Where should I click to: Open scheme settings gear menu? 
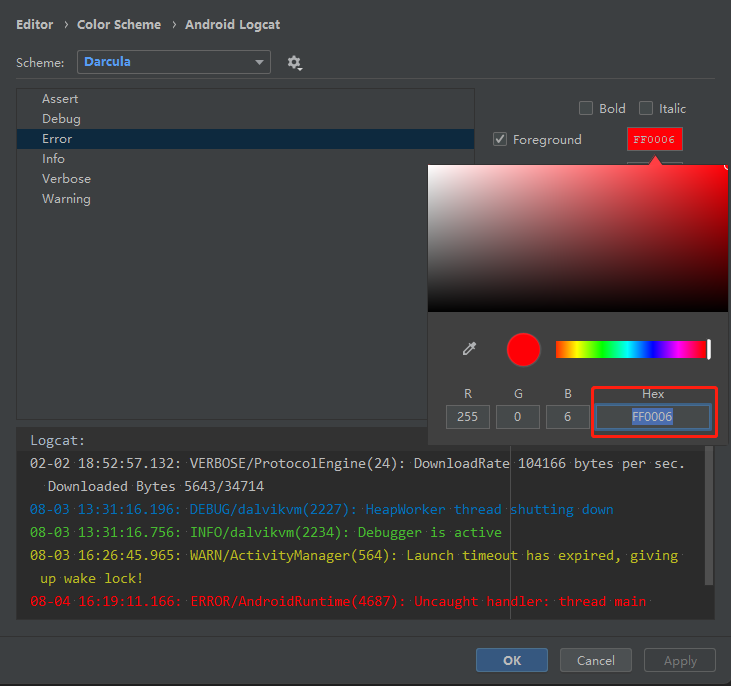[x=294, y=62]
